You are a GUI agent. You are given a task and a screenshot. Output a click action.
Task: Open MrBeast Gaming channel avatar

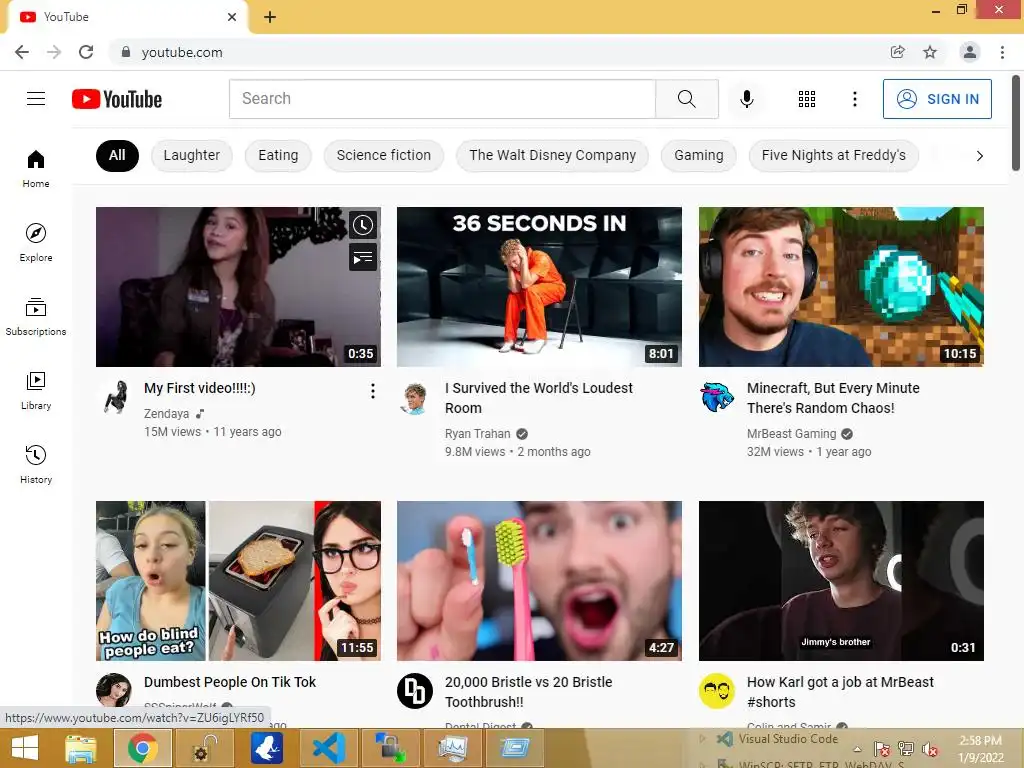pyautogui.click(x=716, y=396)
